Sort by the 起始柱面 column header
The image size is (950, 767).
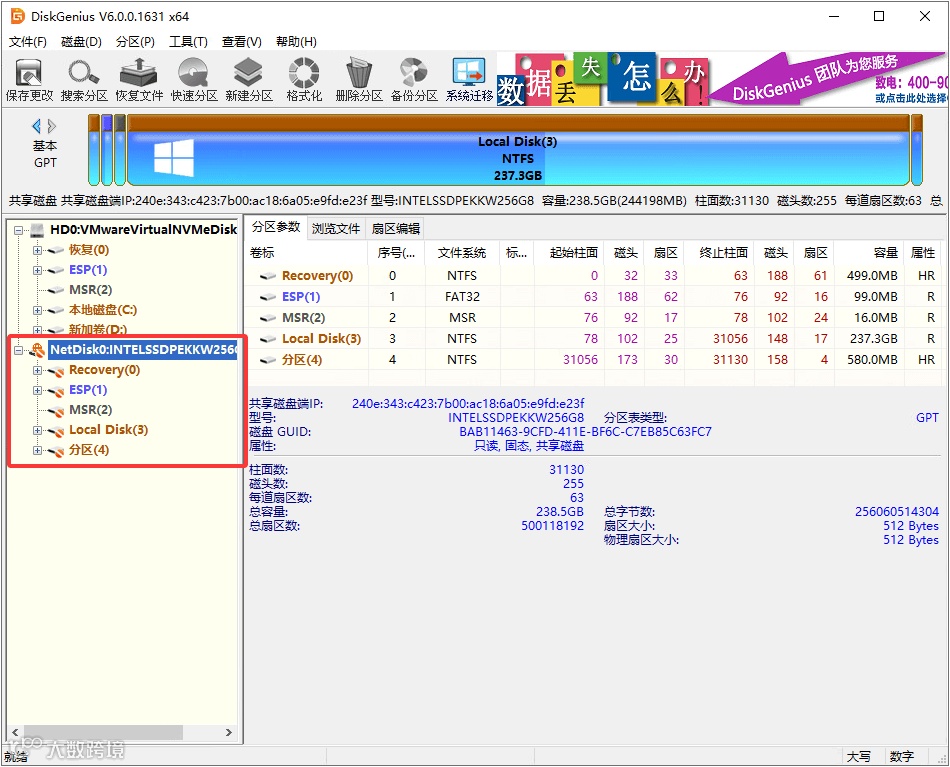coord(569,253)
